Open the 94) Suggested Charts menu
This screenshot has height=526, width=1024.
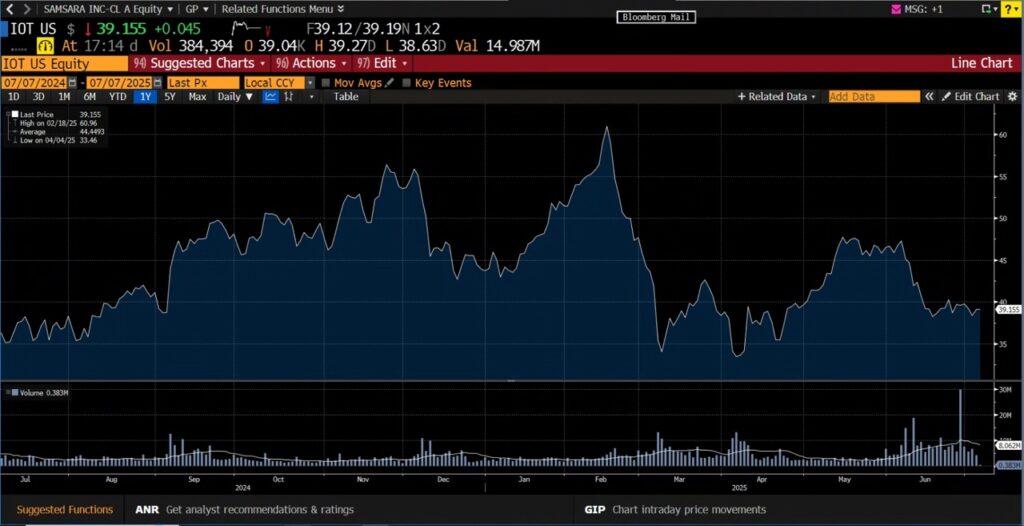pos(200,63)
